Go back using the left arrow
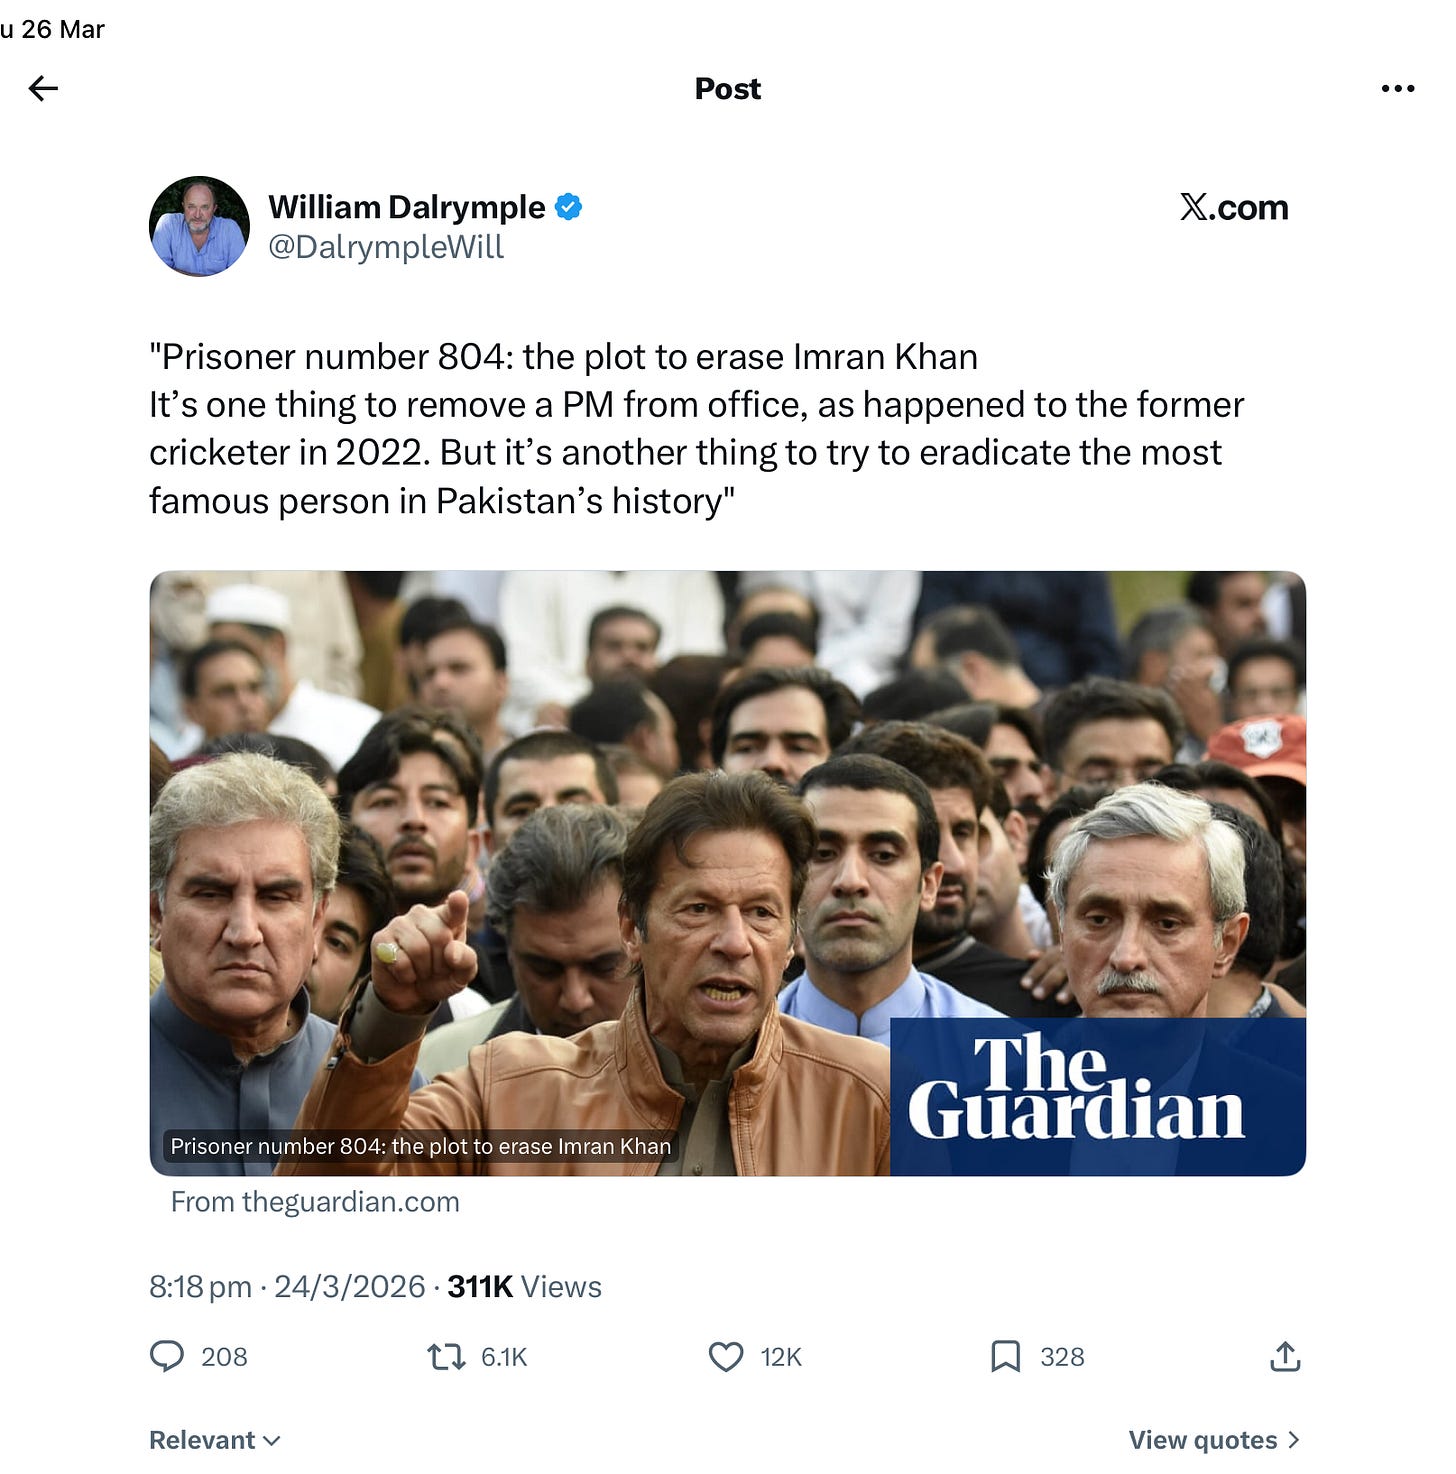1456x1474 pixels. [x=43, y=89]
